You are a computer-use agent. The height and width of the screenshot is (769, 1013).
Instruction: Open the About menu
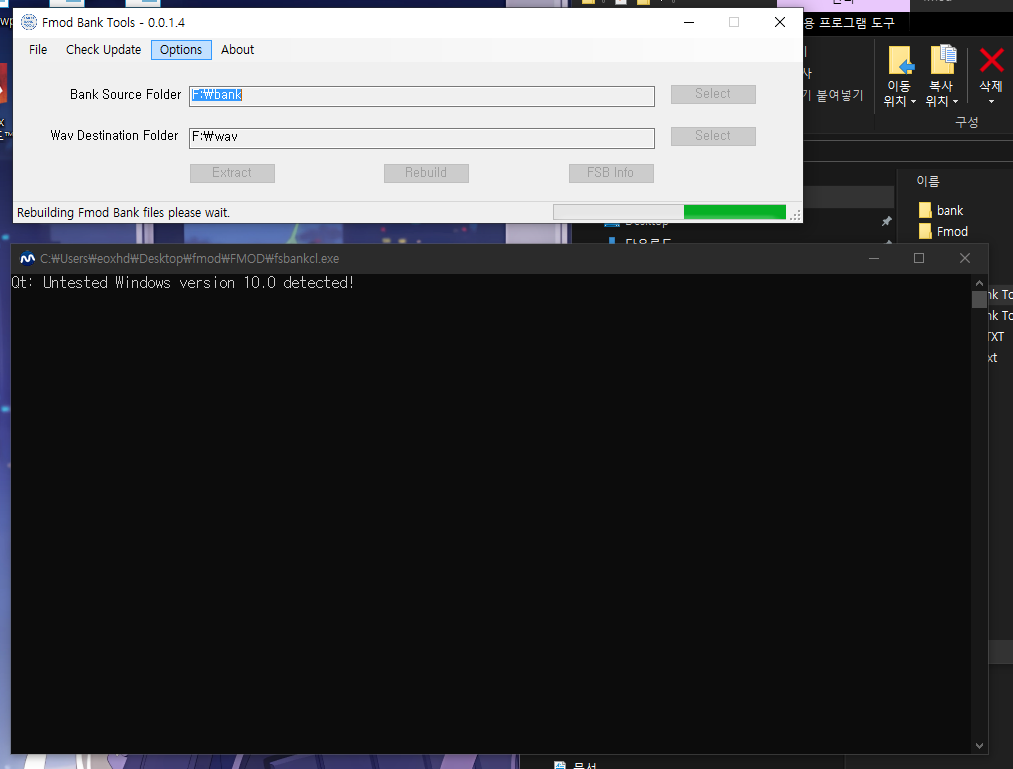(237, 50)
